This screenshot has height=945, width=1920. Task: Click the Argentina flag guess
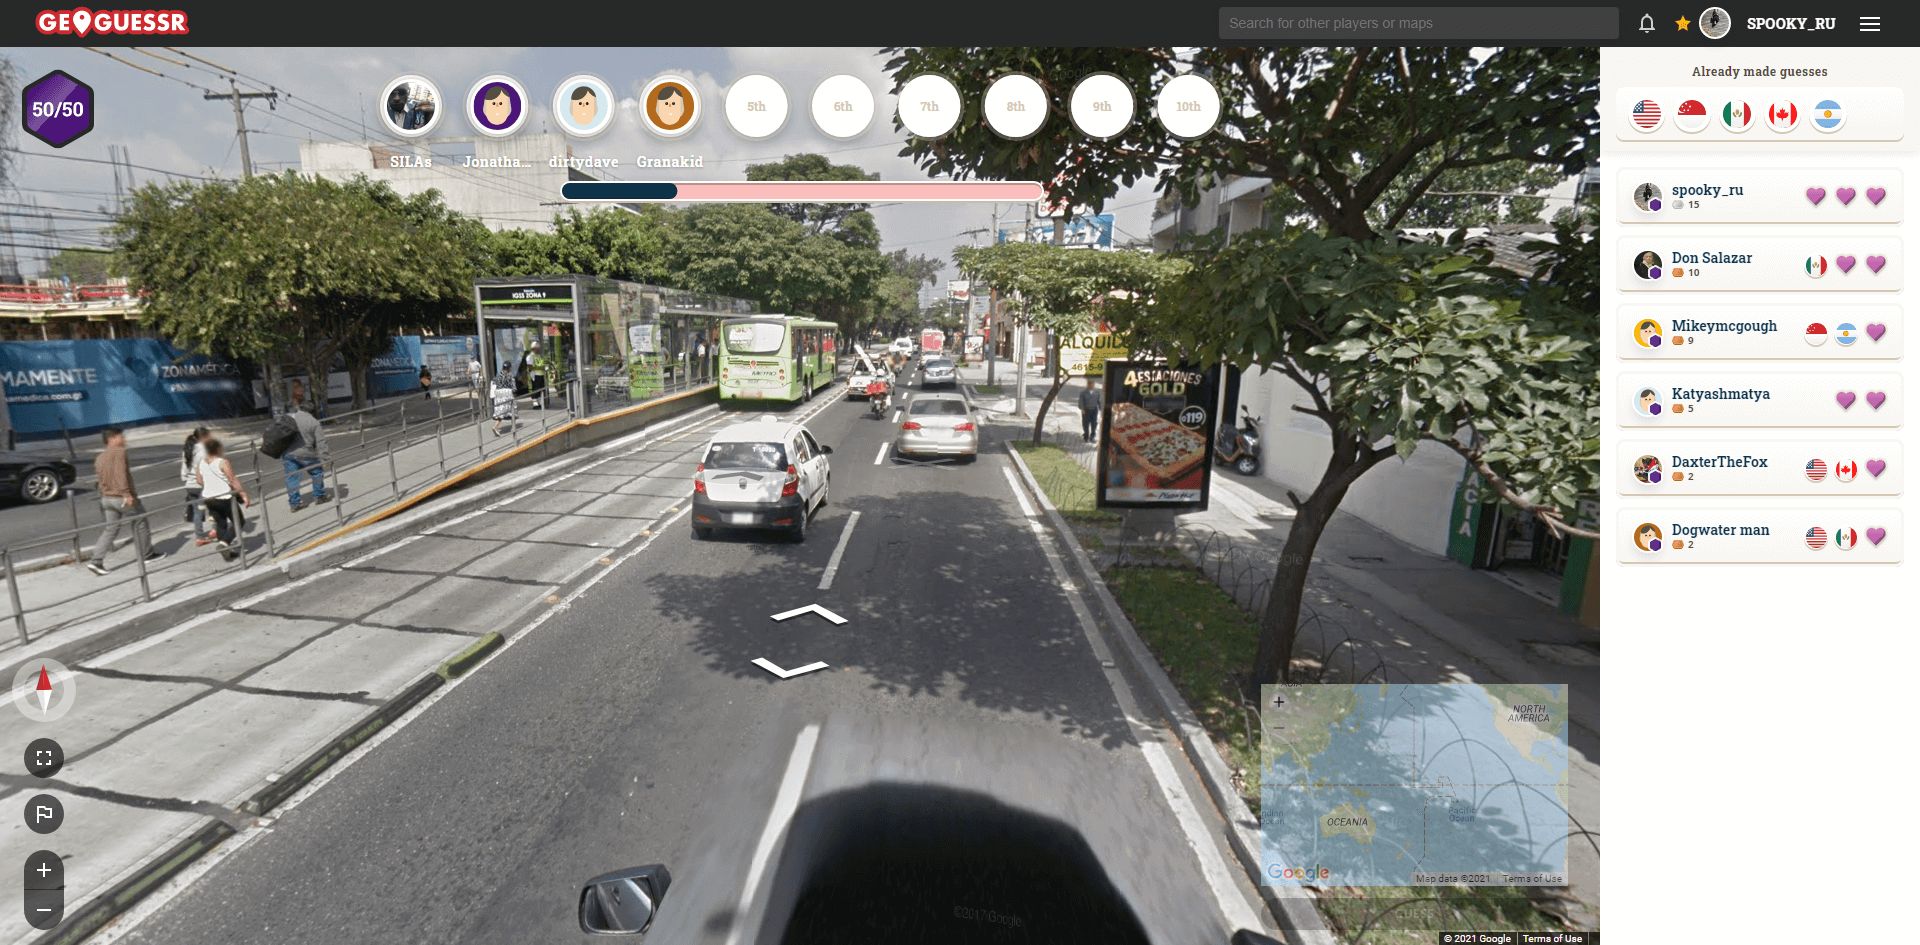(1828, 114)
